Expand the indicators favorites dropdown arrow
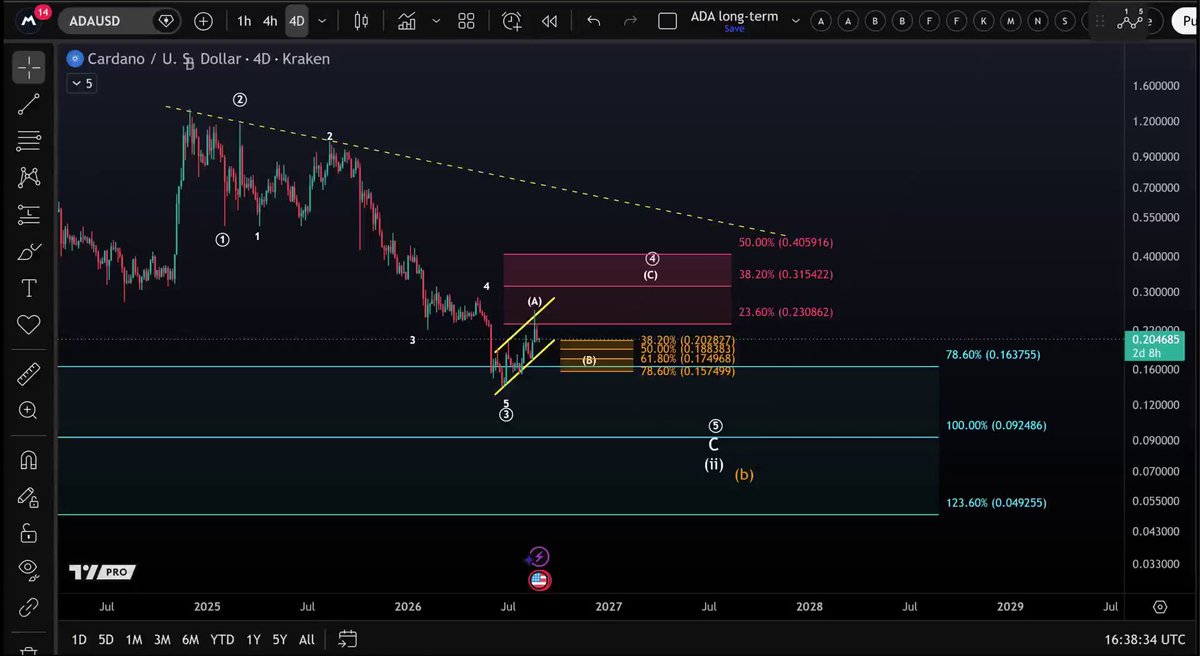Screen dimensions: 1200x656 pos(435,21)
